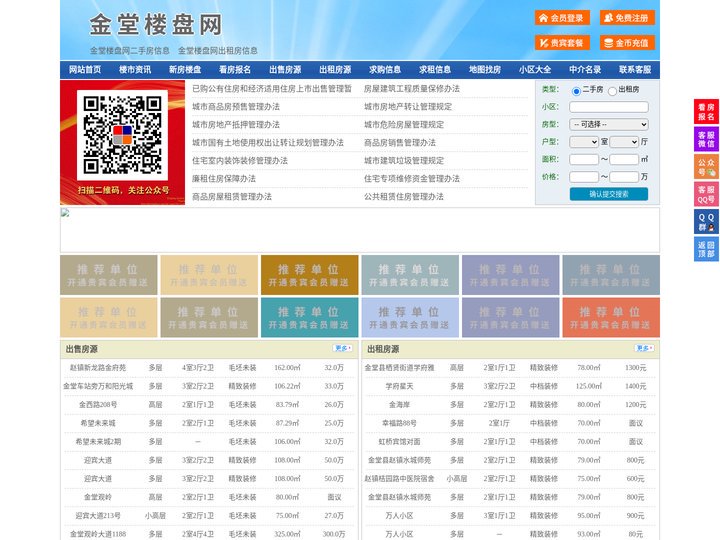Open 商品房销售管理办法 link

coord(400,143)
